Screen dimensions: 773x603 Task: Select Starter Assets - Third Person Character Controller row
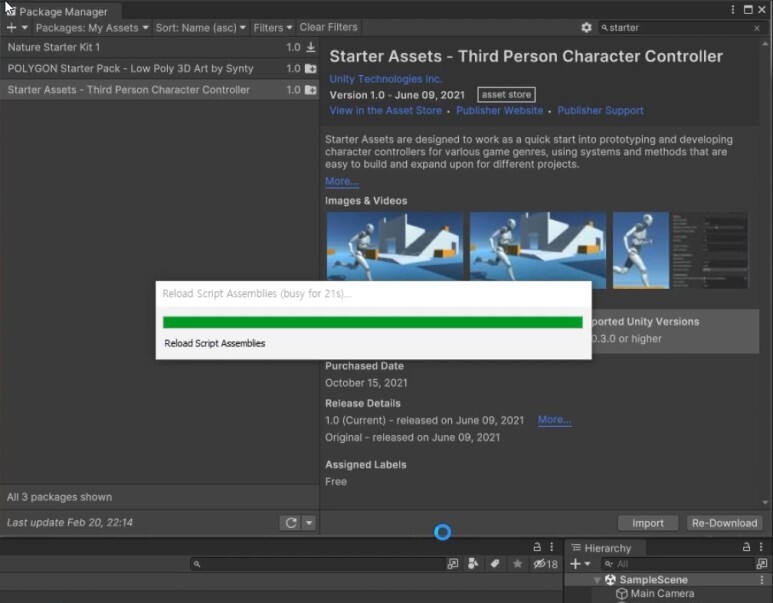(159, 90)
